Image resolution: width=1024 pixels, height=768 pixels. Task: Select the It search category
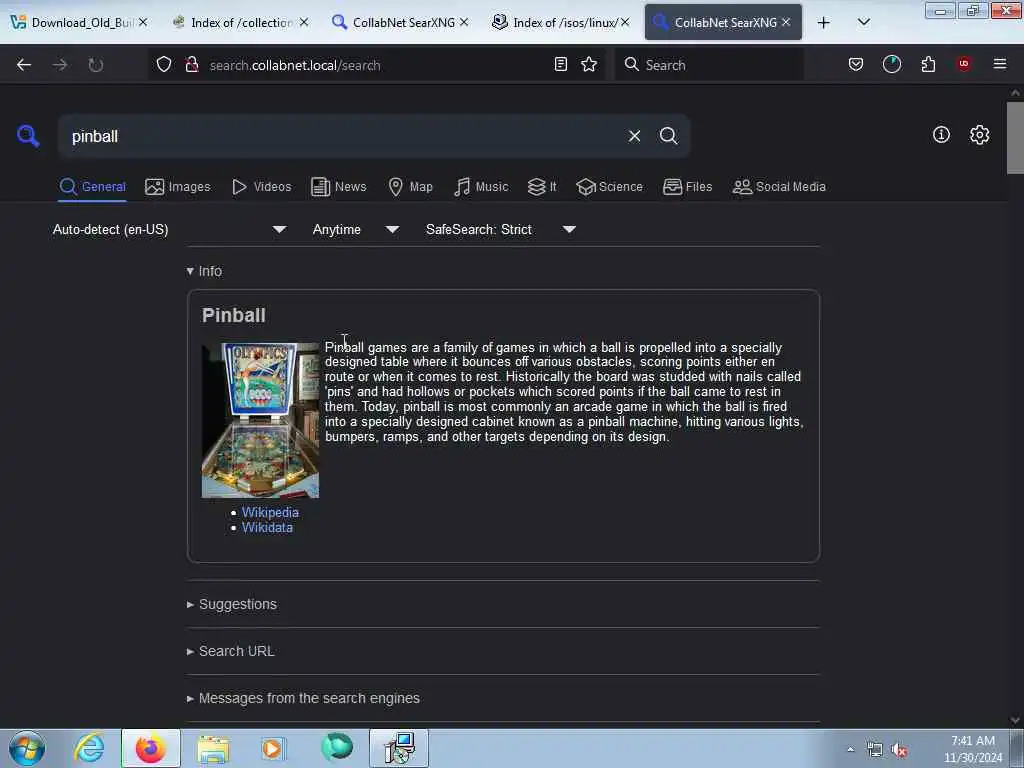[542, 187]
